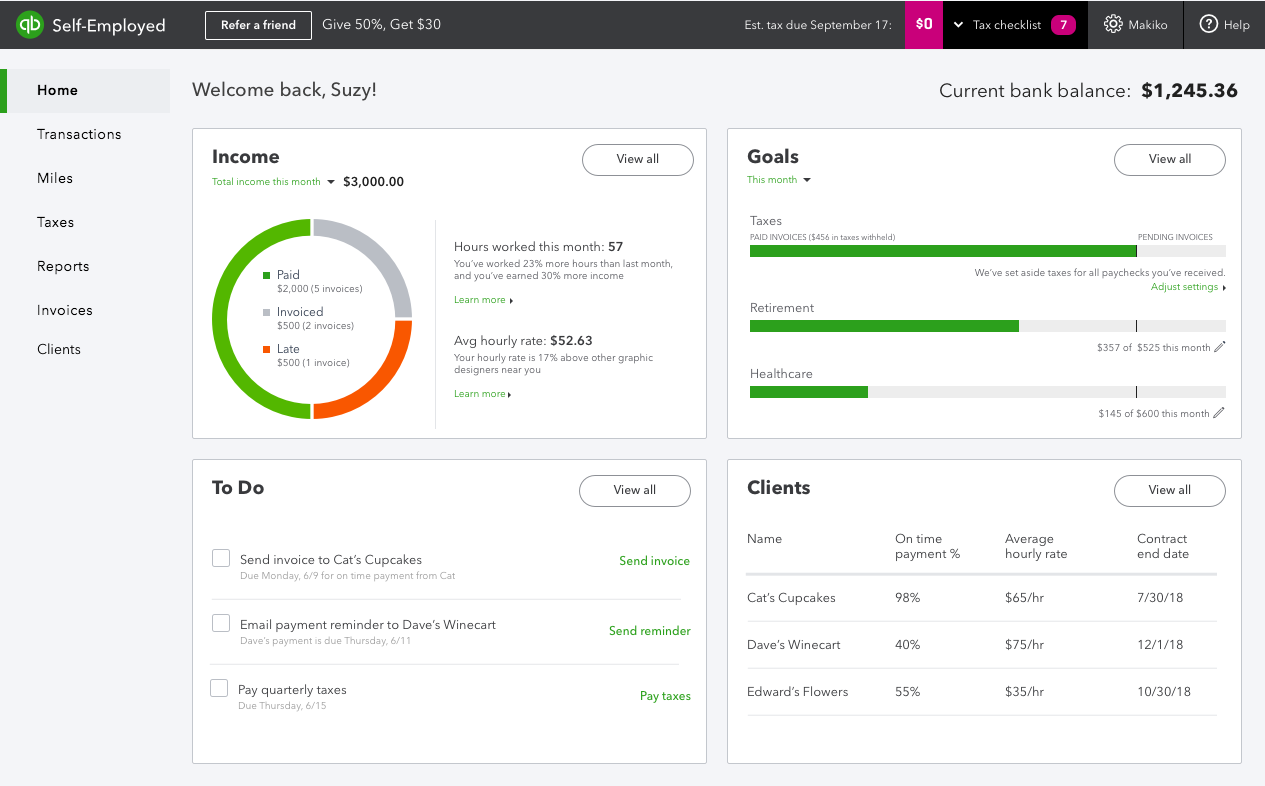Viewport: 1265px width, 786px height.
Task: Open Miles in sidebar
Action: (55, 178)
